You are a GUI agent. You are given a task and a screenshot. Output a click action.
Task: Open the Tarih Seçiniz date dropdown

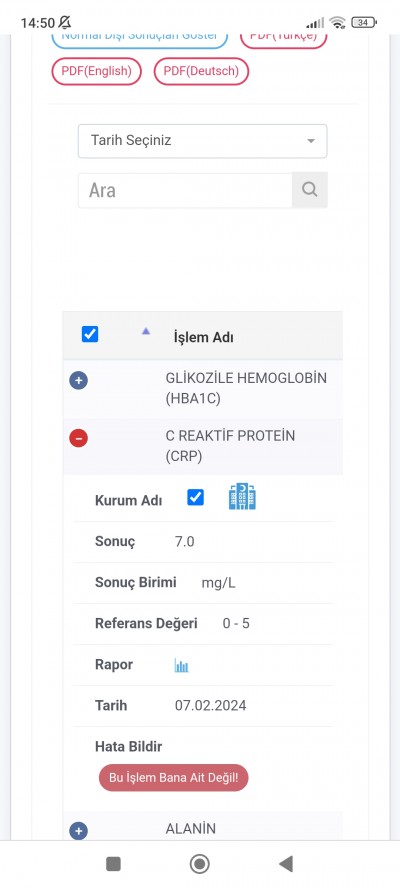coord(202,141)
